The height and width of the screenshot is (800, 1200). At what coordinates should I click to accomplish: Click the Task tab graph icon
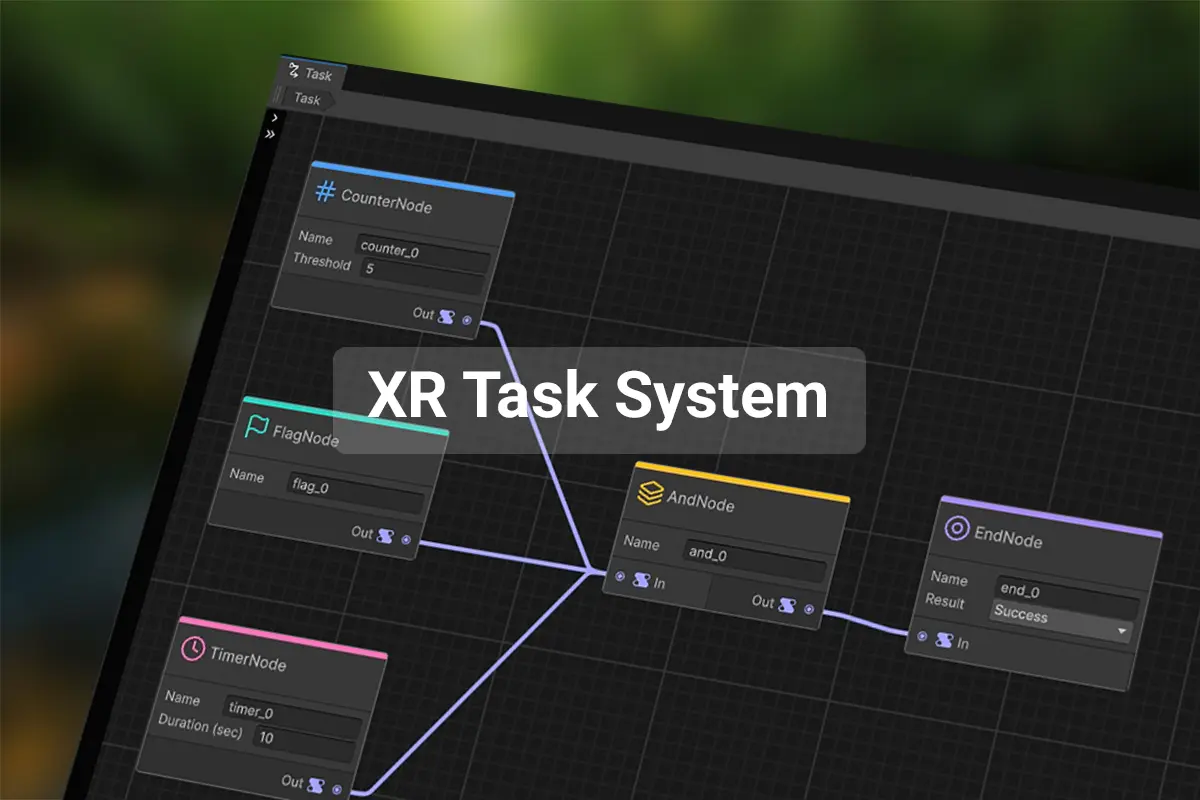pos(294,71)
